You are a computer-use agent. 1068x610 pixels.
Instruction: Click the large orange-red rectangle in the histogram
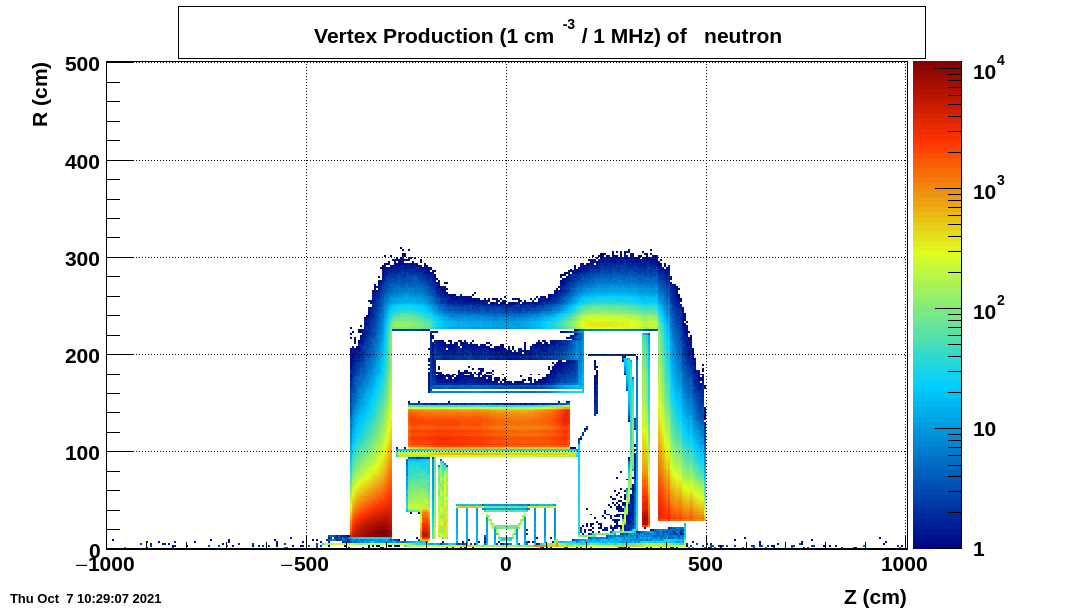click(489, 427)
